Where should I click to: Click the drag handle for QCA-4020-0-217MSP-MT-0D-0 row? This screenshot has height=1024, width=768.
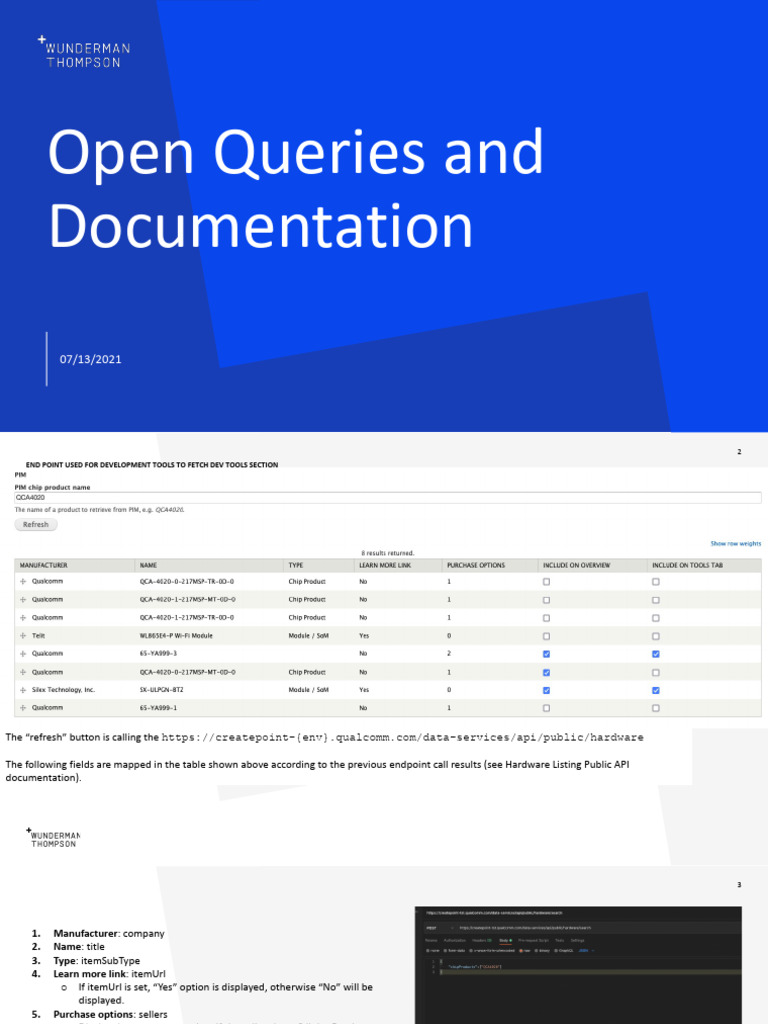23,672
